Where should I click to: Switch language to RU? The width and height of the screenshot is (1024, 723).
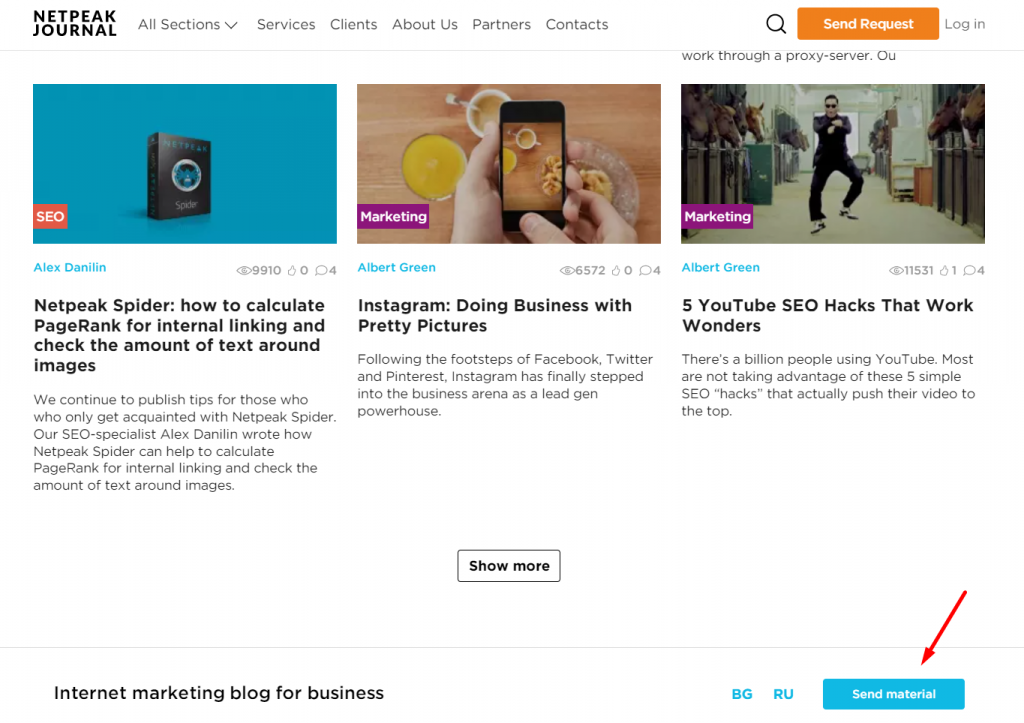(783, 694)
